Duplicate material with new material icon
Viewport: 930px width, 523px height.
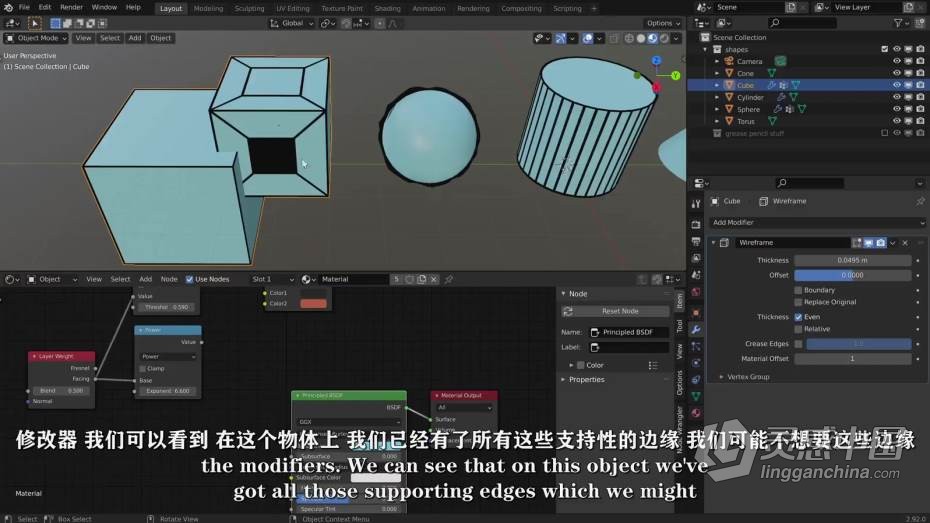(421, 279)
